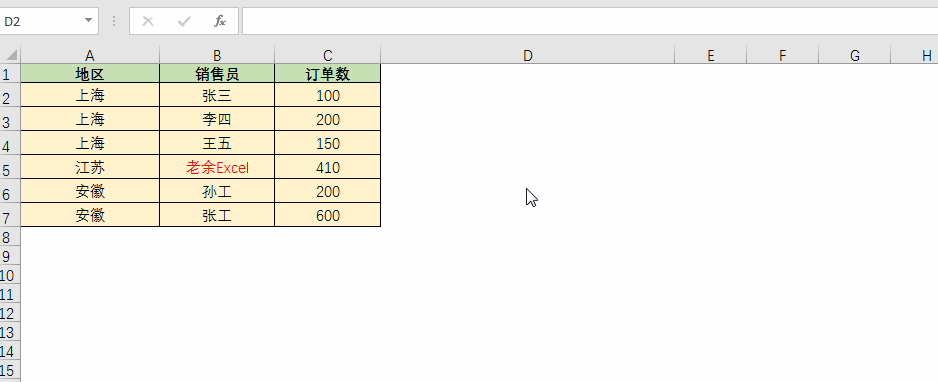Click the 地区 header cell
Viewport: 938px width, 382px height.
click(90, 74)
